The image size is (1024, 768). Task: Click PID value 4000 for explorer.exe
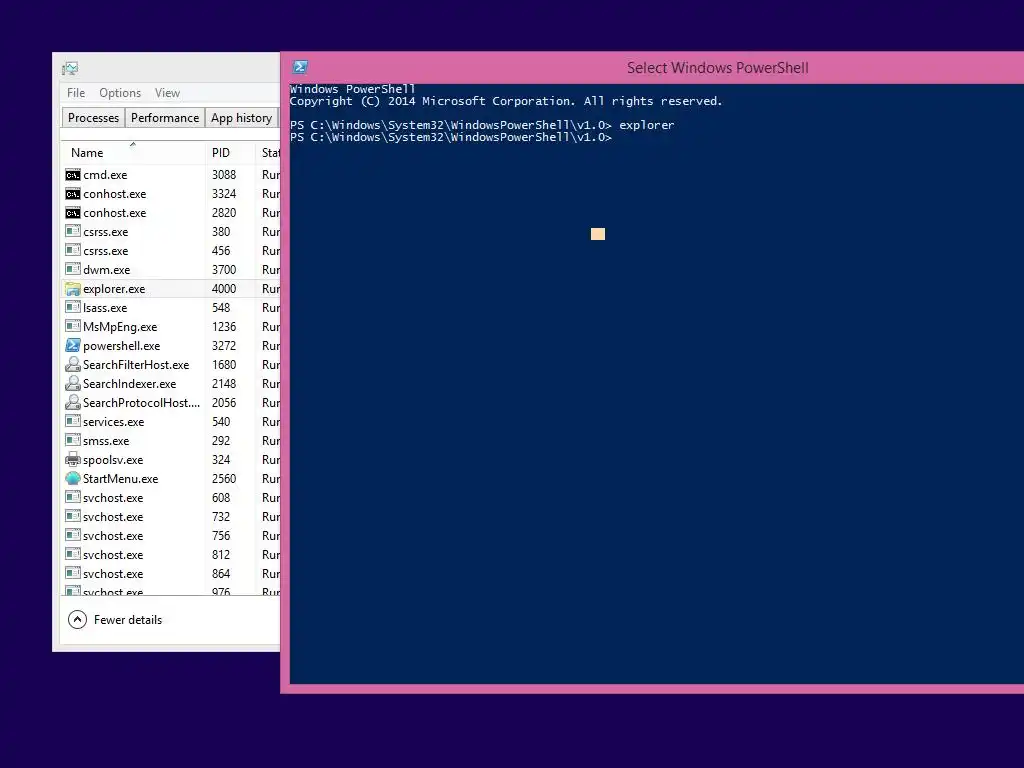[224, 289]
